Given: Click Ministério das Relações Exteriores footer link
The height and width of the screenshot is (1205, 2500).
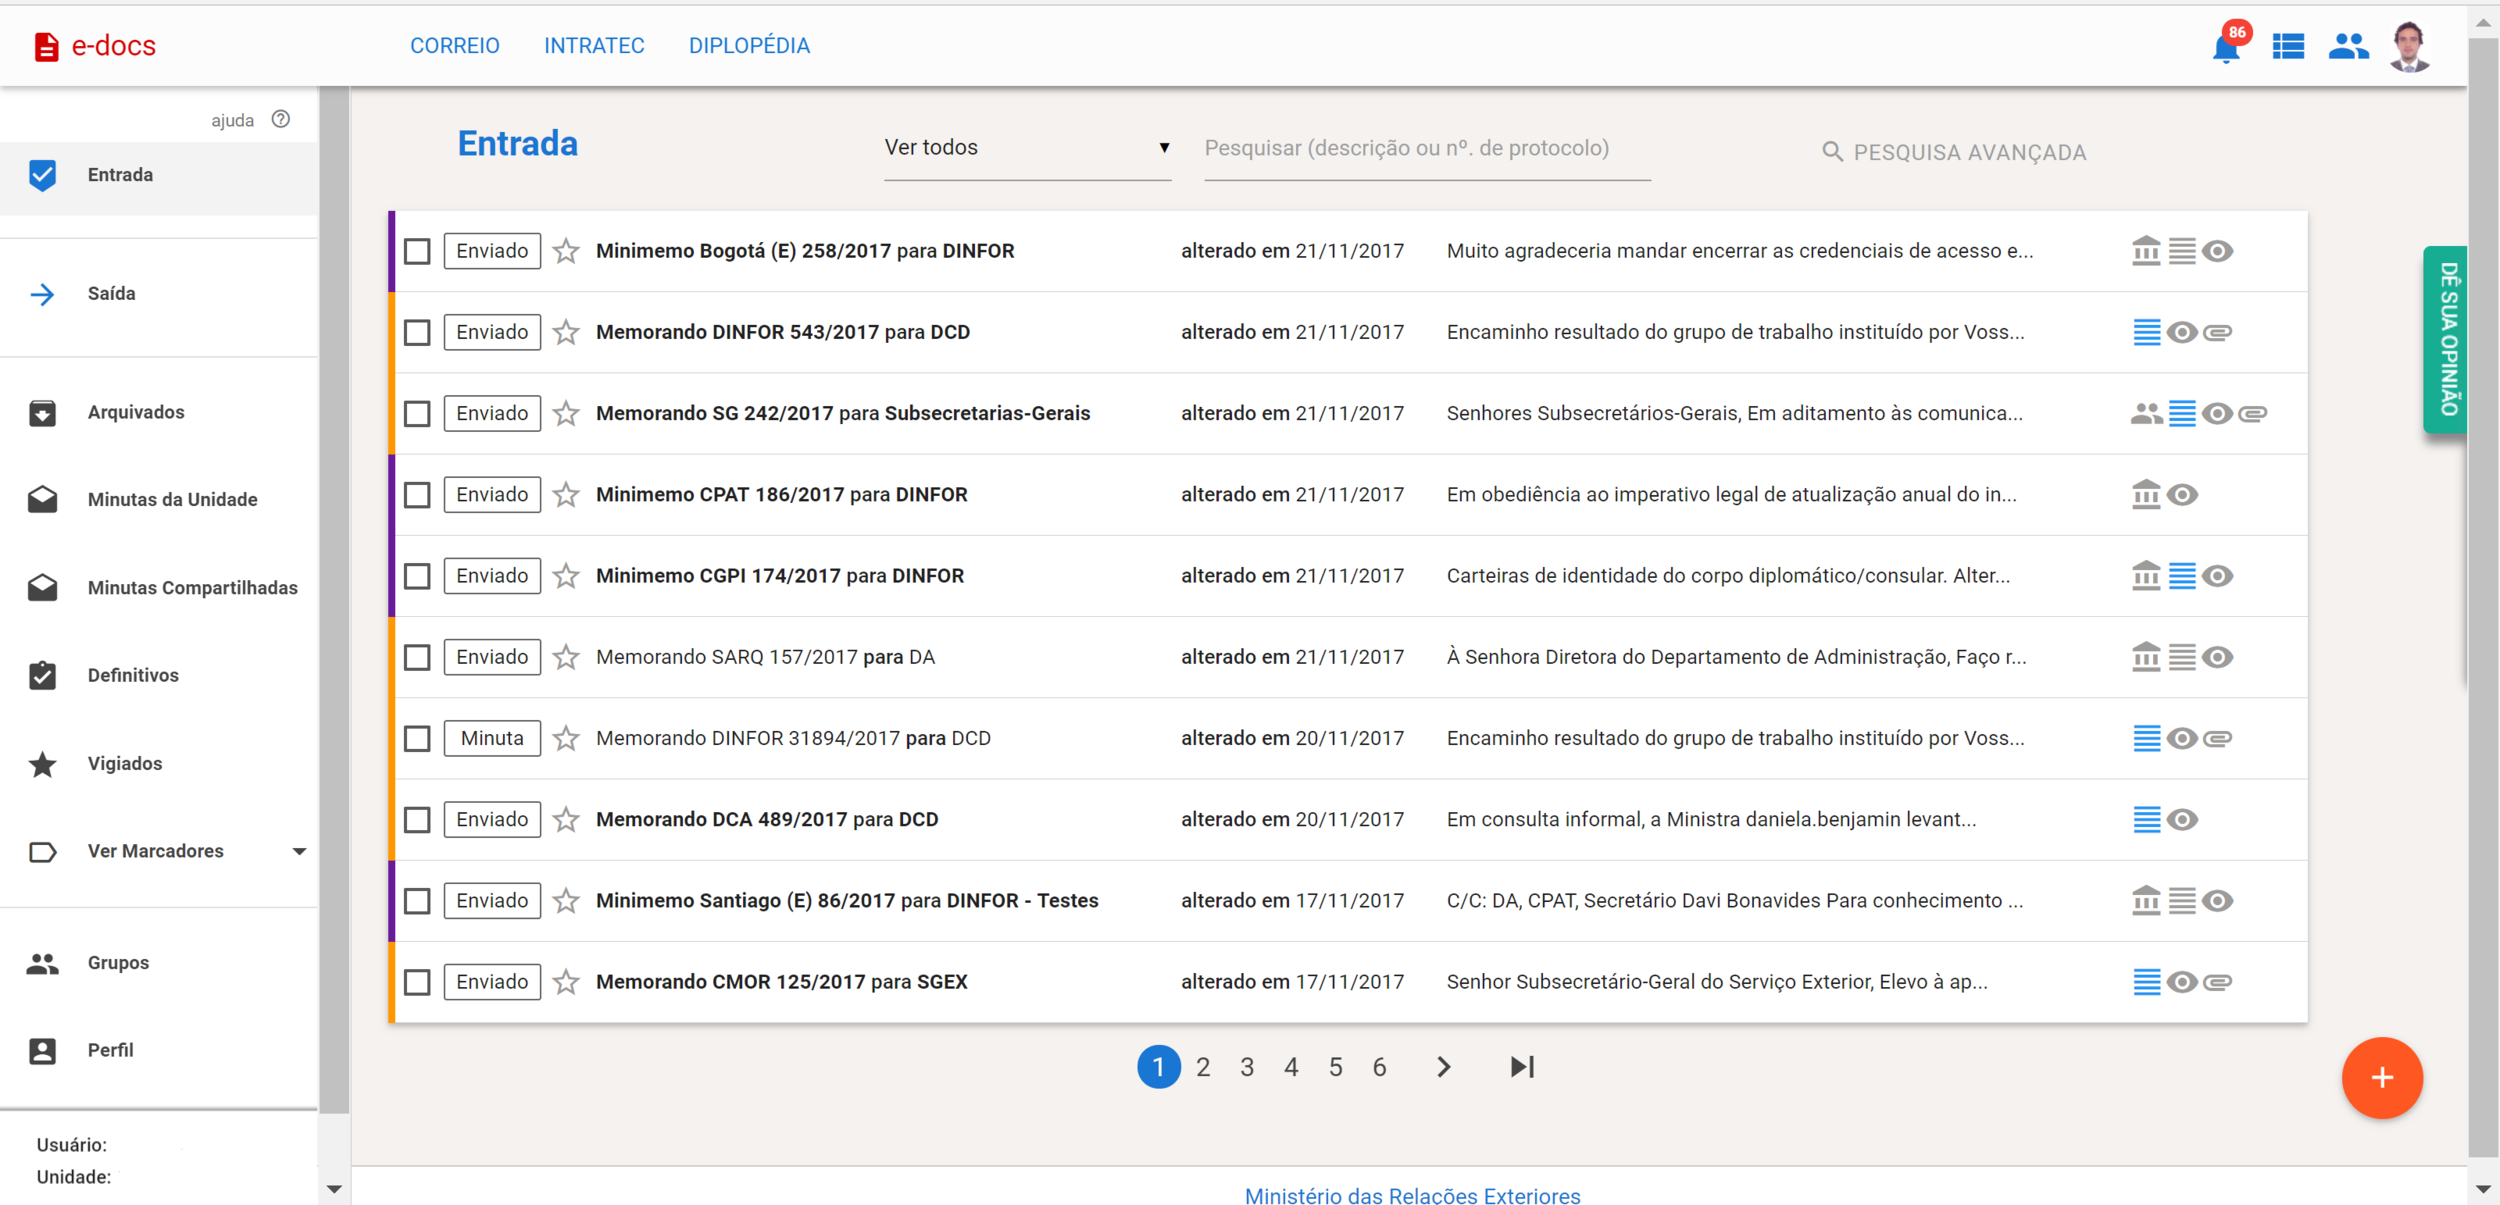Looking at the screenshot, I should click(x=1412, y=1195).
